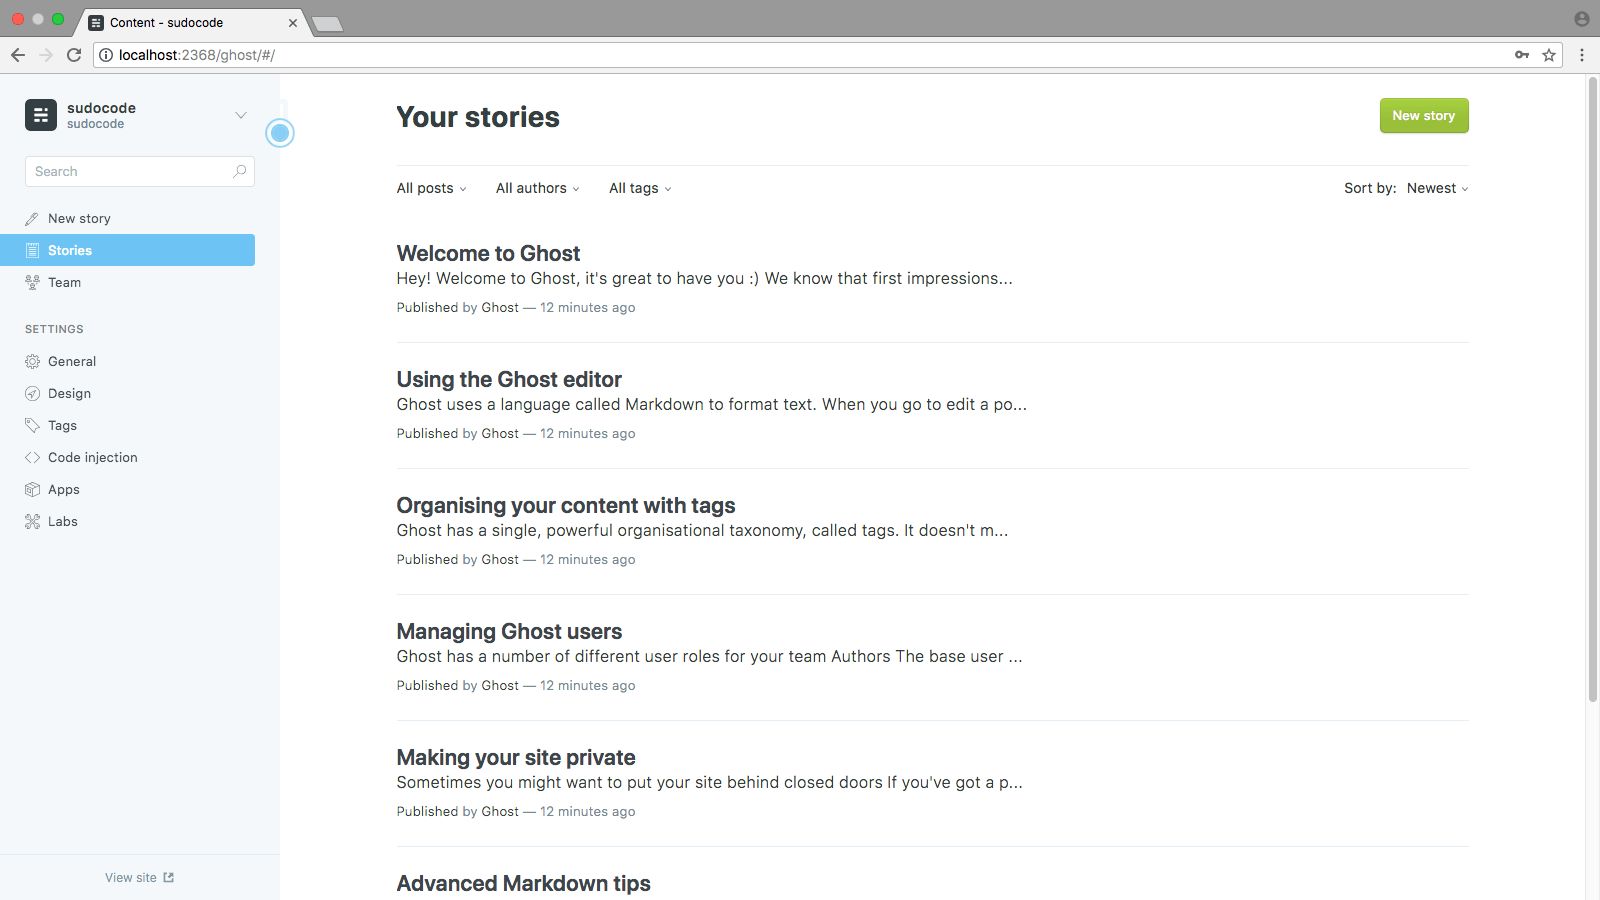Click the General settings gear icon

coord(32,362)
